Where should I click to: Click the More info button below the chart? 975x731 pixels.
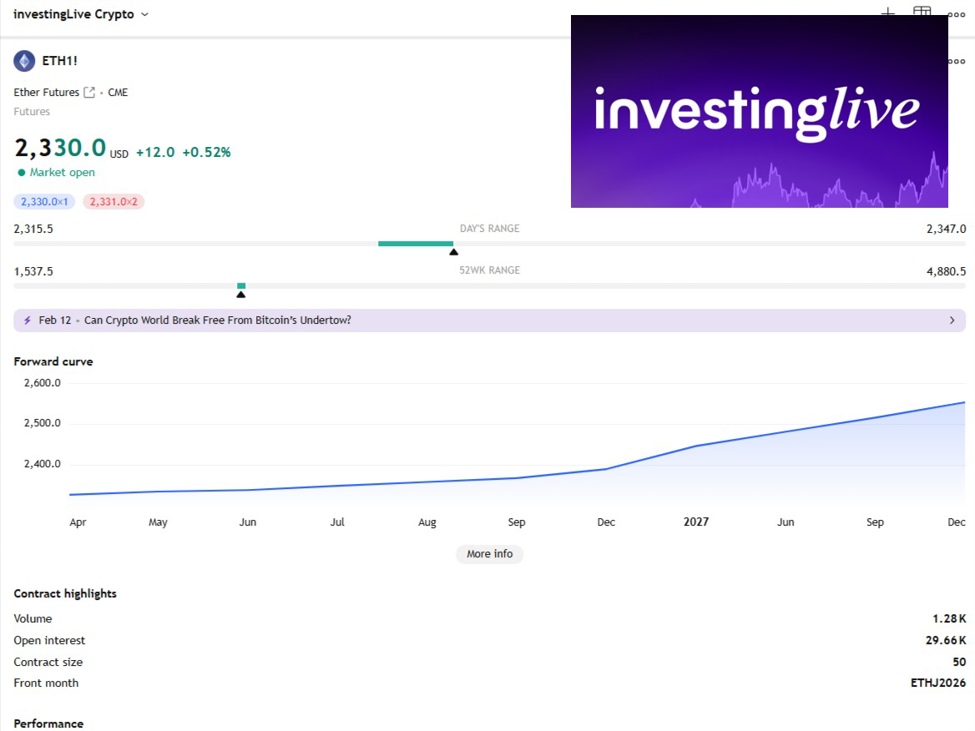pyautogui.click(x=489, y=554)
